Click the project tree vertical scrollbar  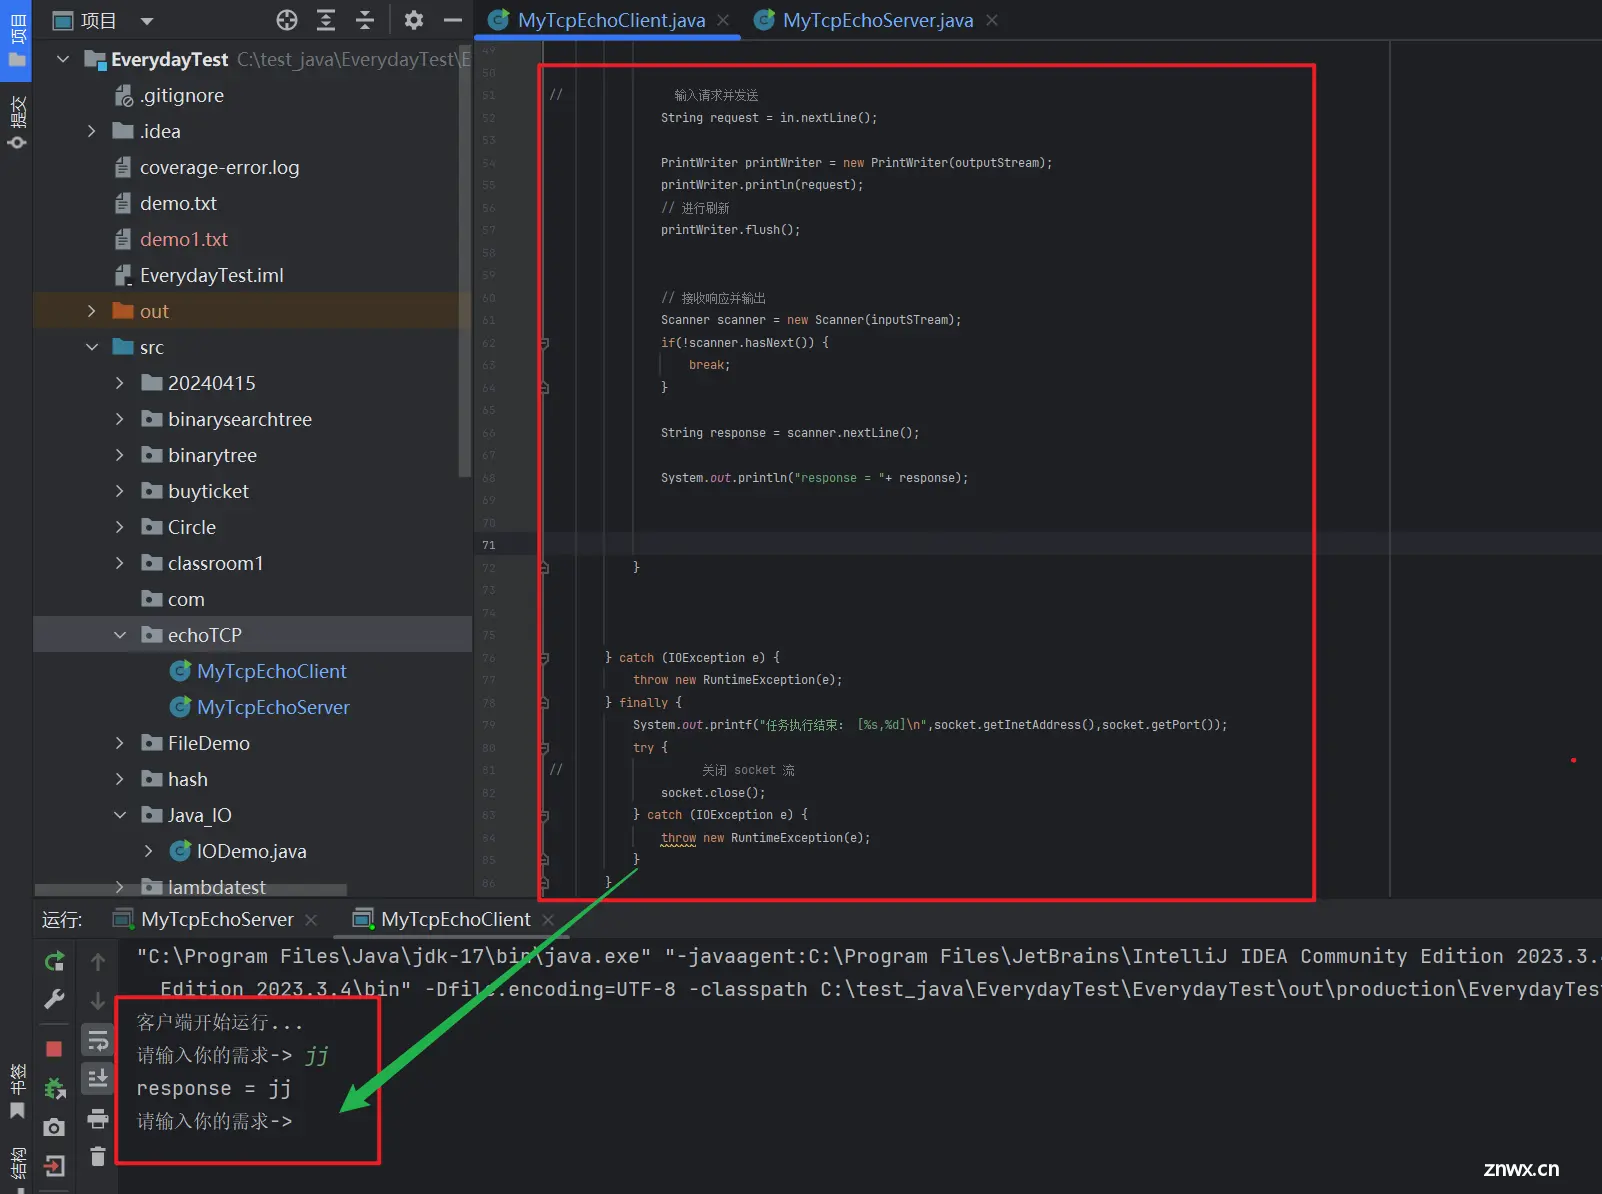464,262
